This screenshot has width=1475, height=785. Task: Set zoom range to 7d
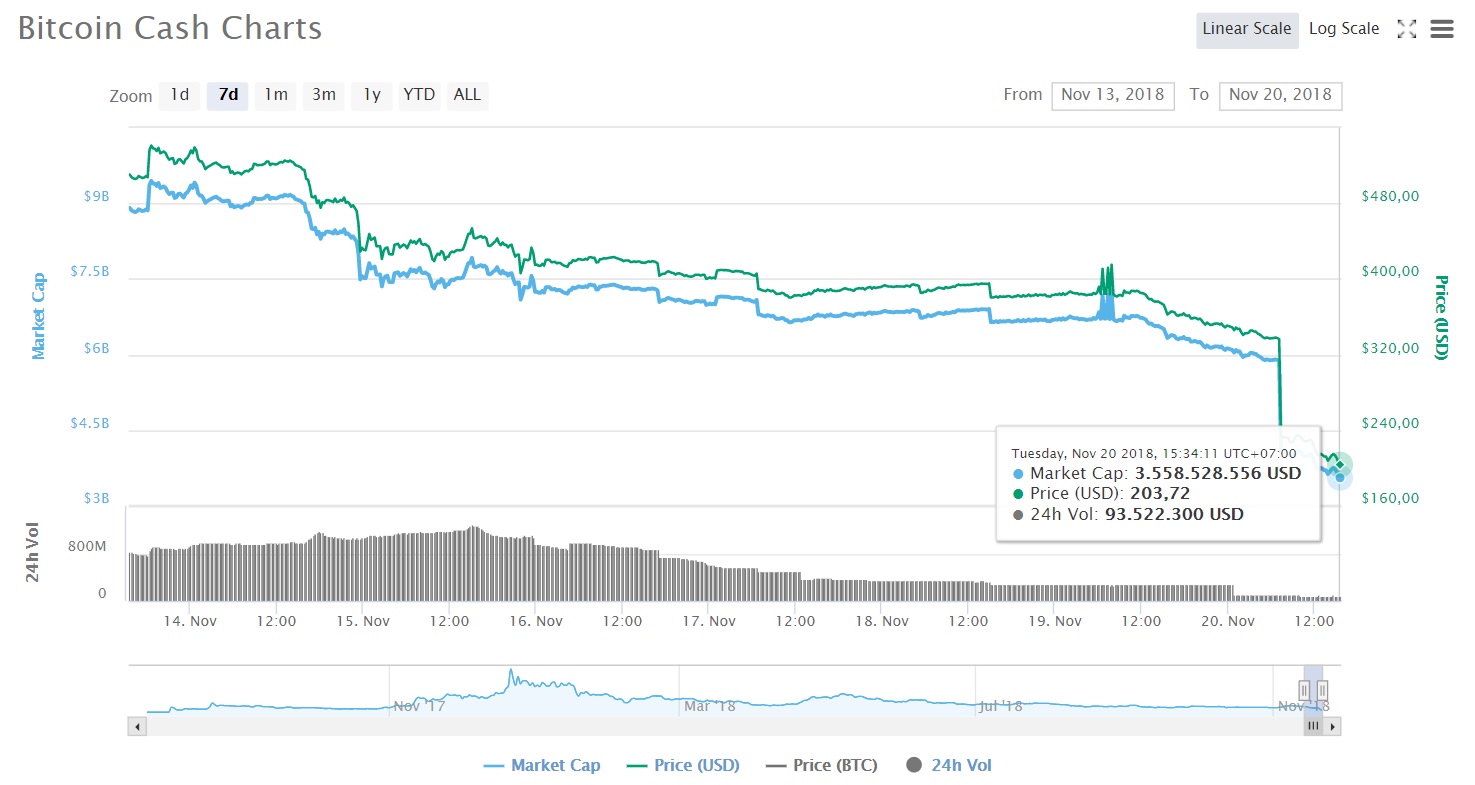tap(228, 95)
